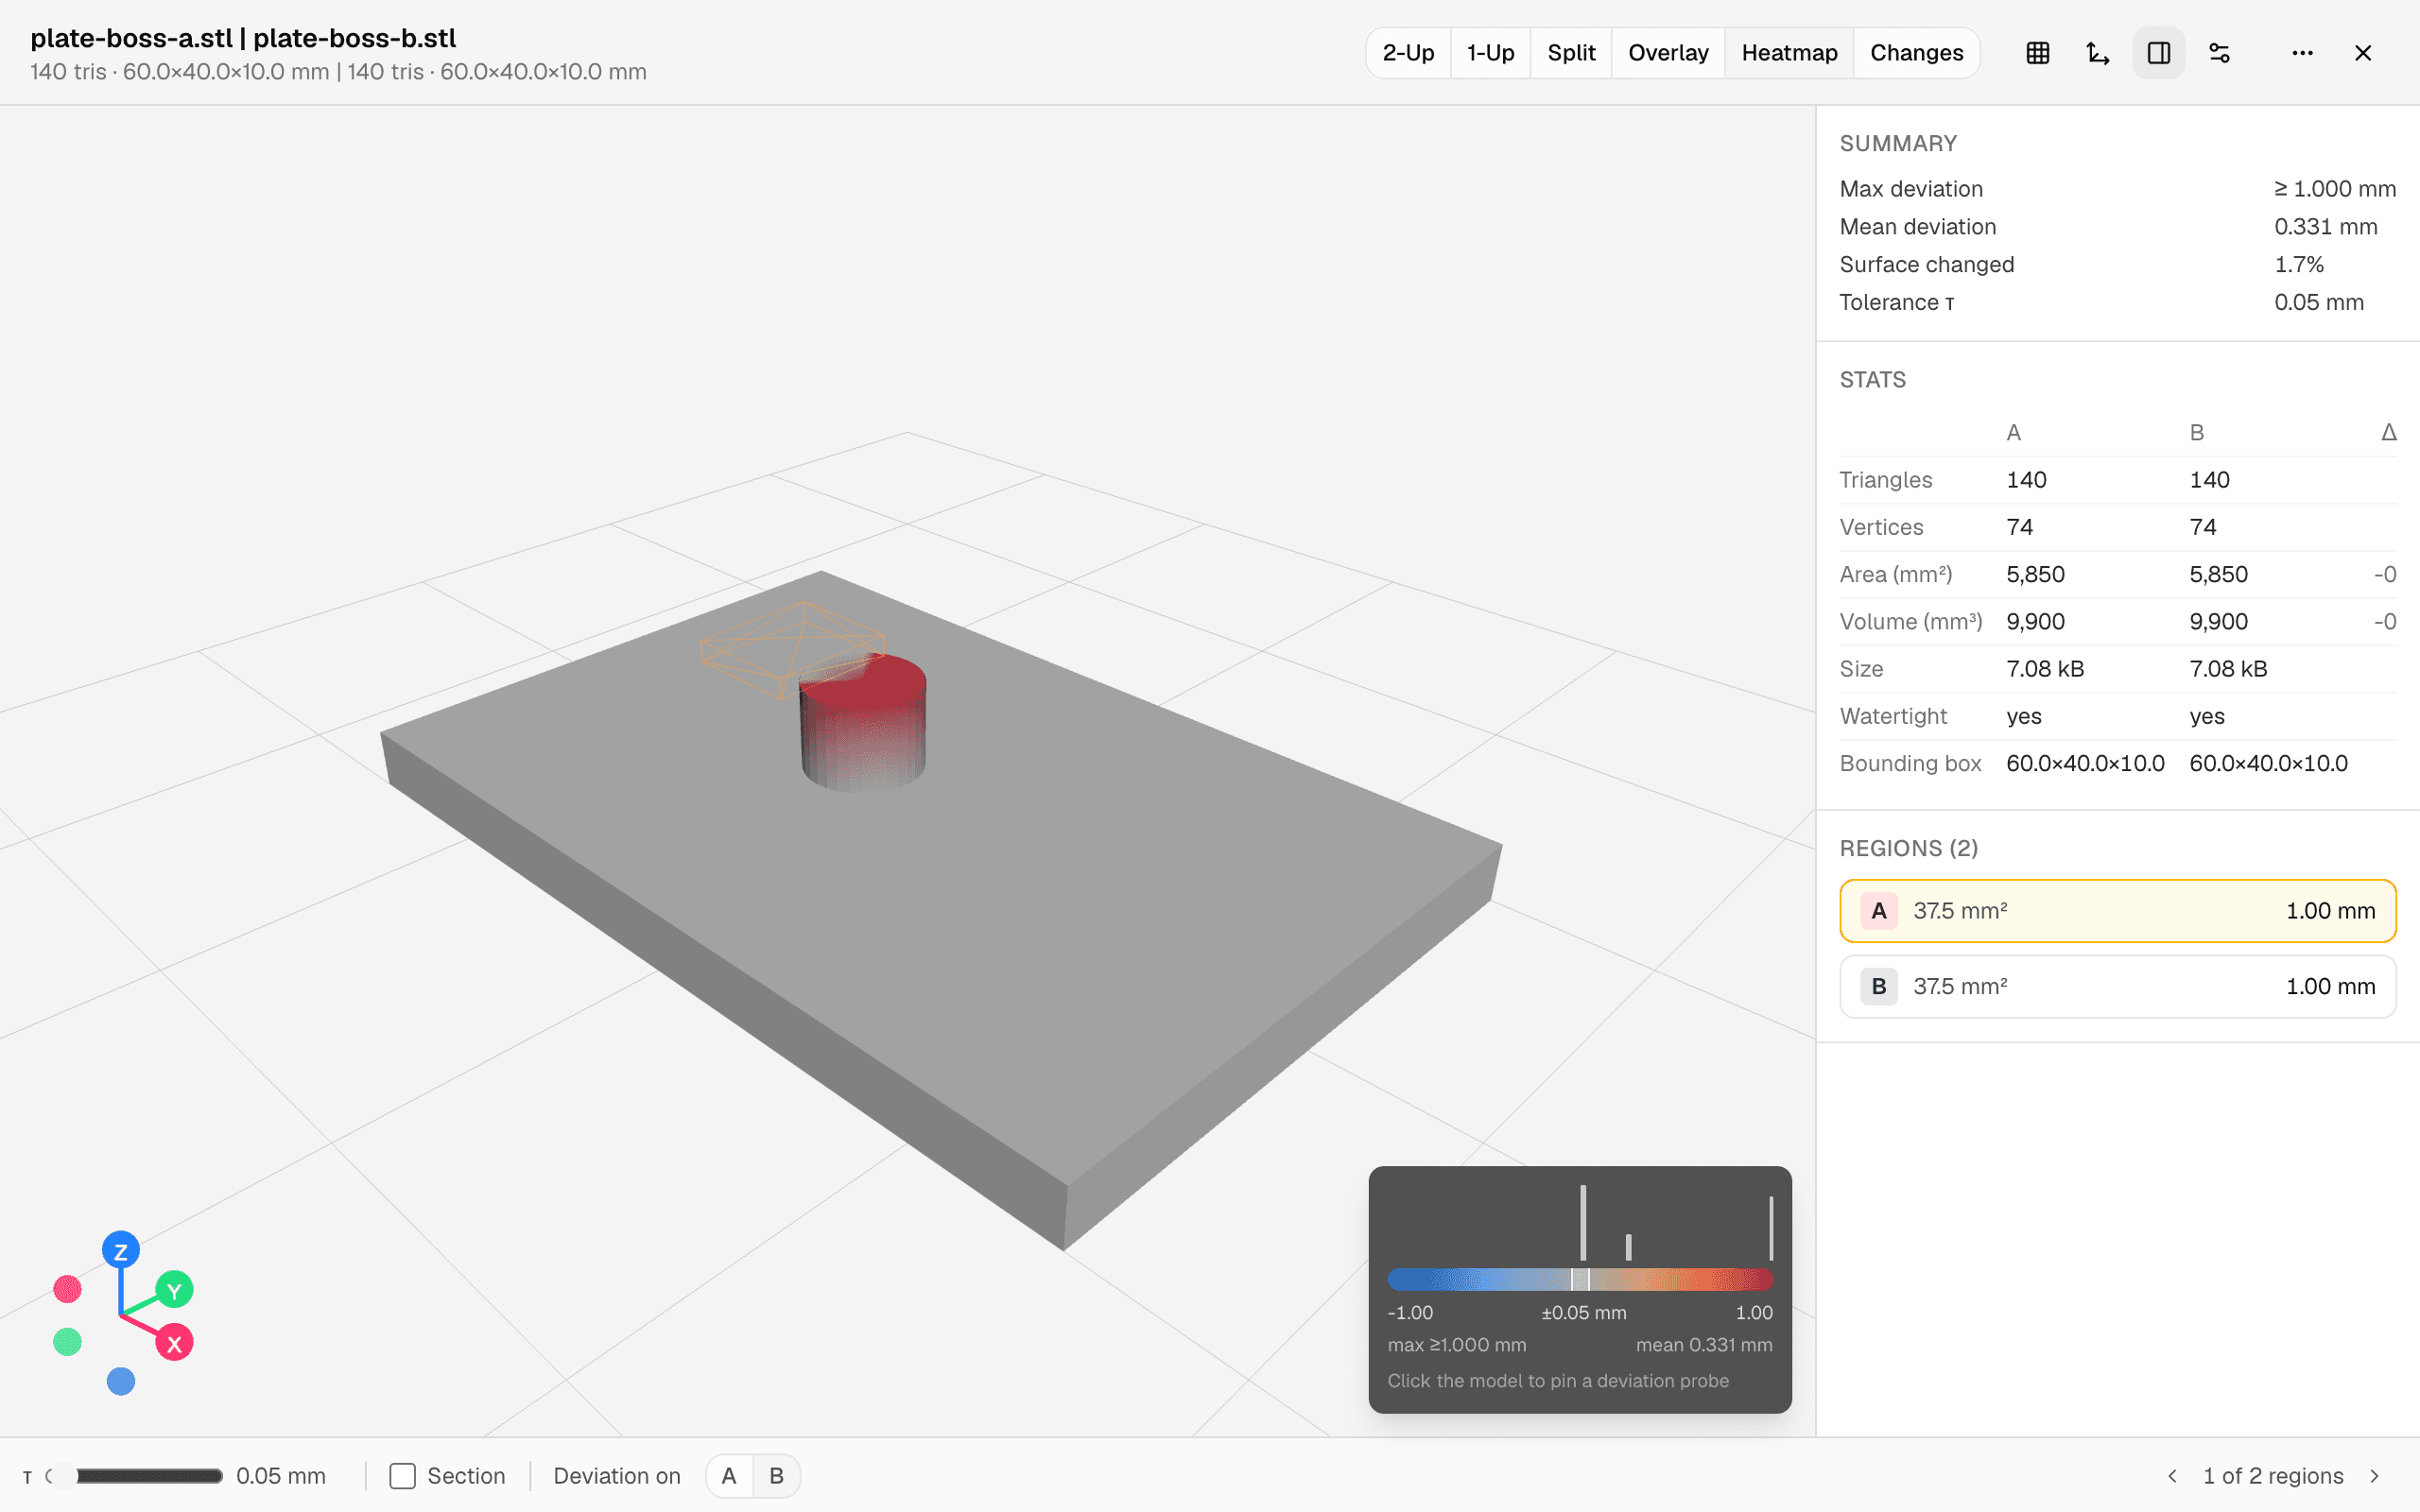Open the Heatmap view tab
2420x1512 pixels.
coord(1789,53)
